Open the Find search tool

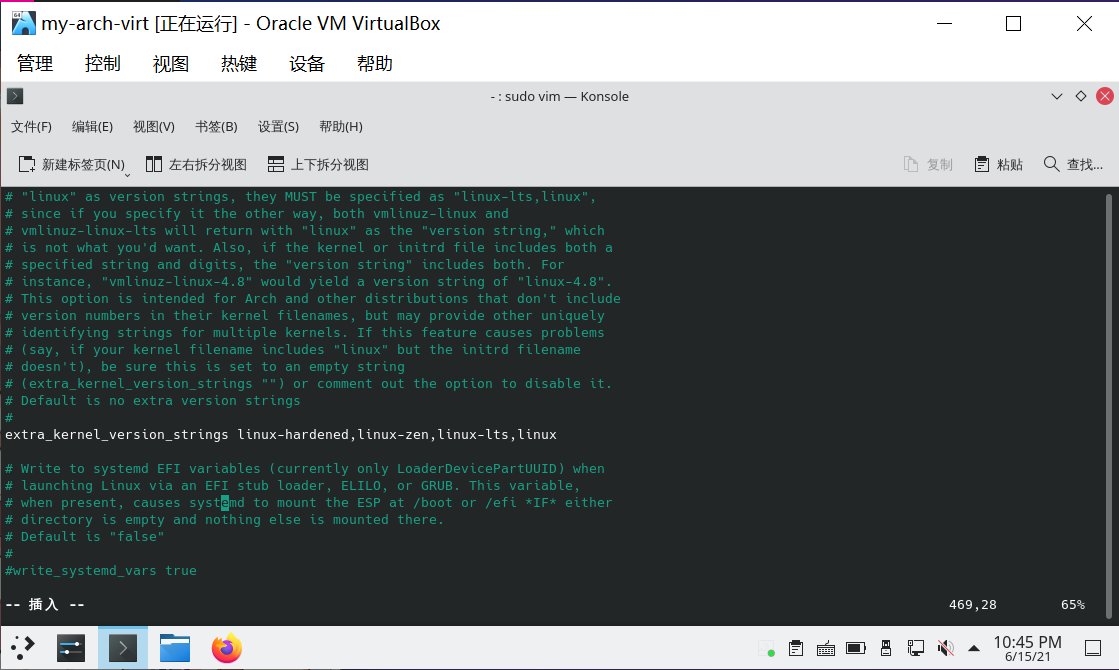(1073, 164)
